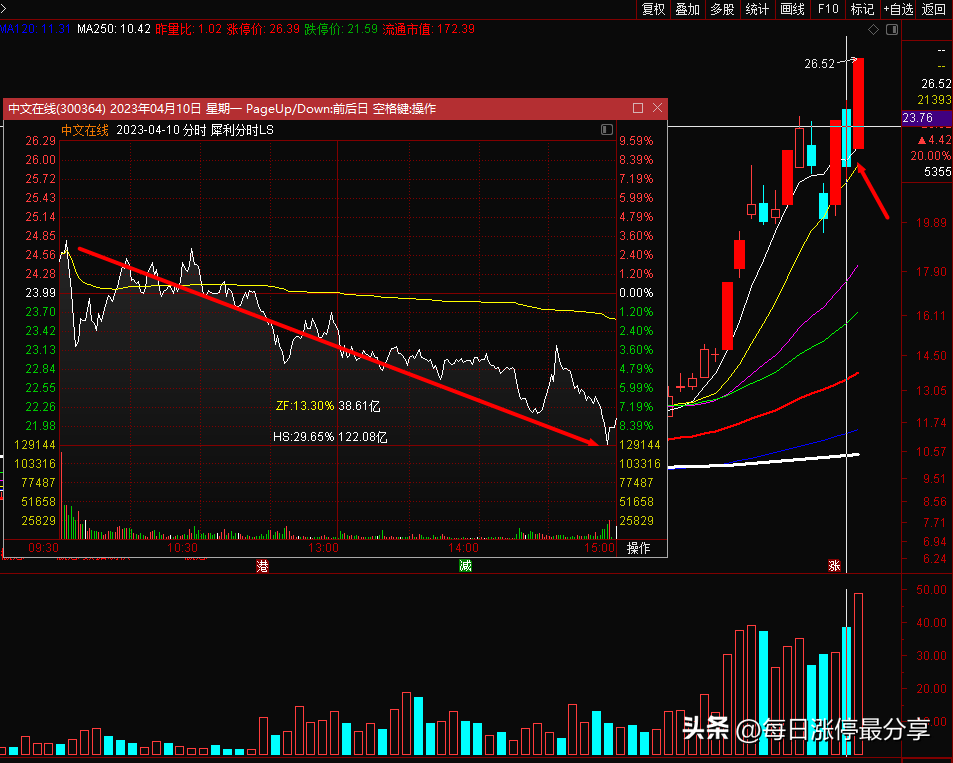Click the 减 marker below the chart
953x763 pixels.
465,567
